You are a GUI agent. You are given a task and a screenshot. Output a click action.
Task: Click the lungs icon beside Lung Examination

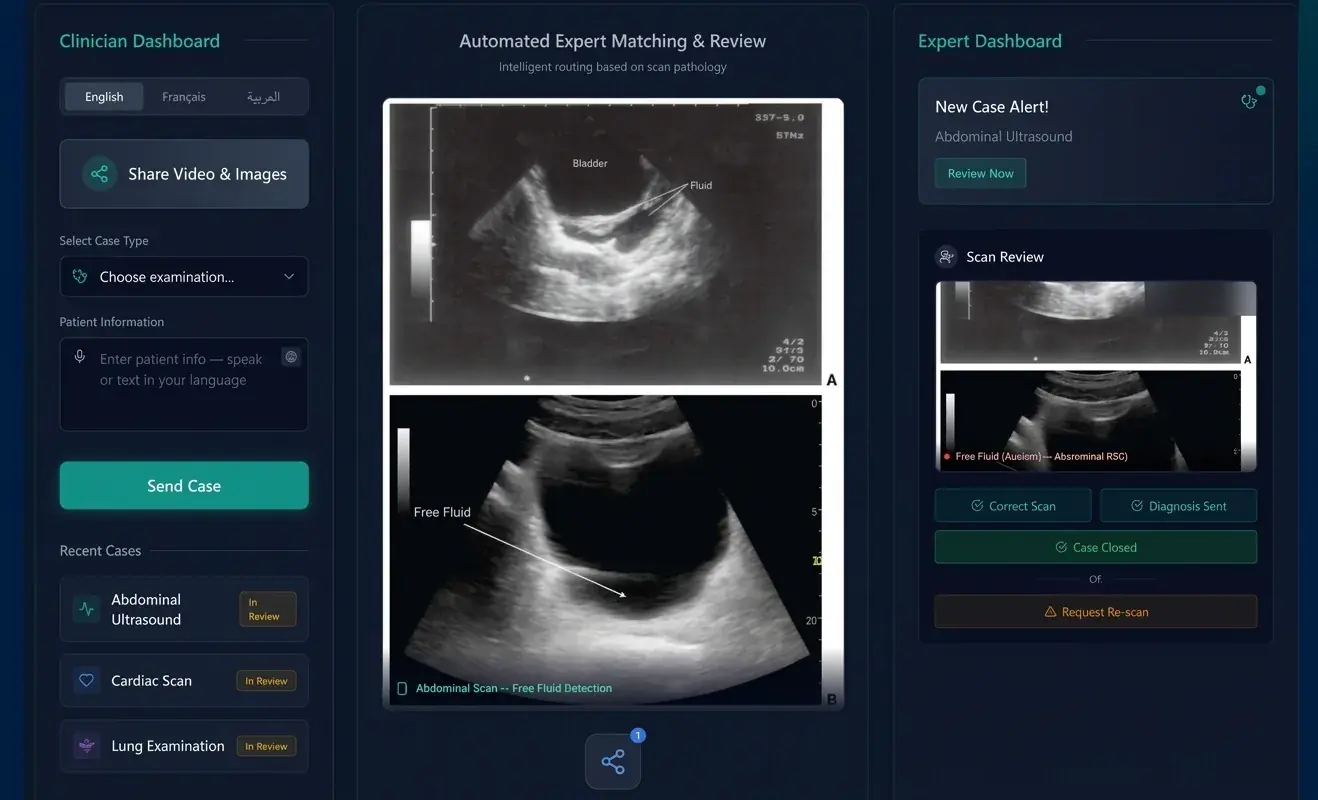[85, 746]
